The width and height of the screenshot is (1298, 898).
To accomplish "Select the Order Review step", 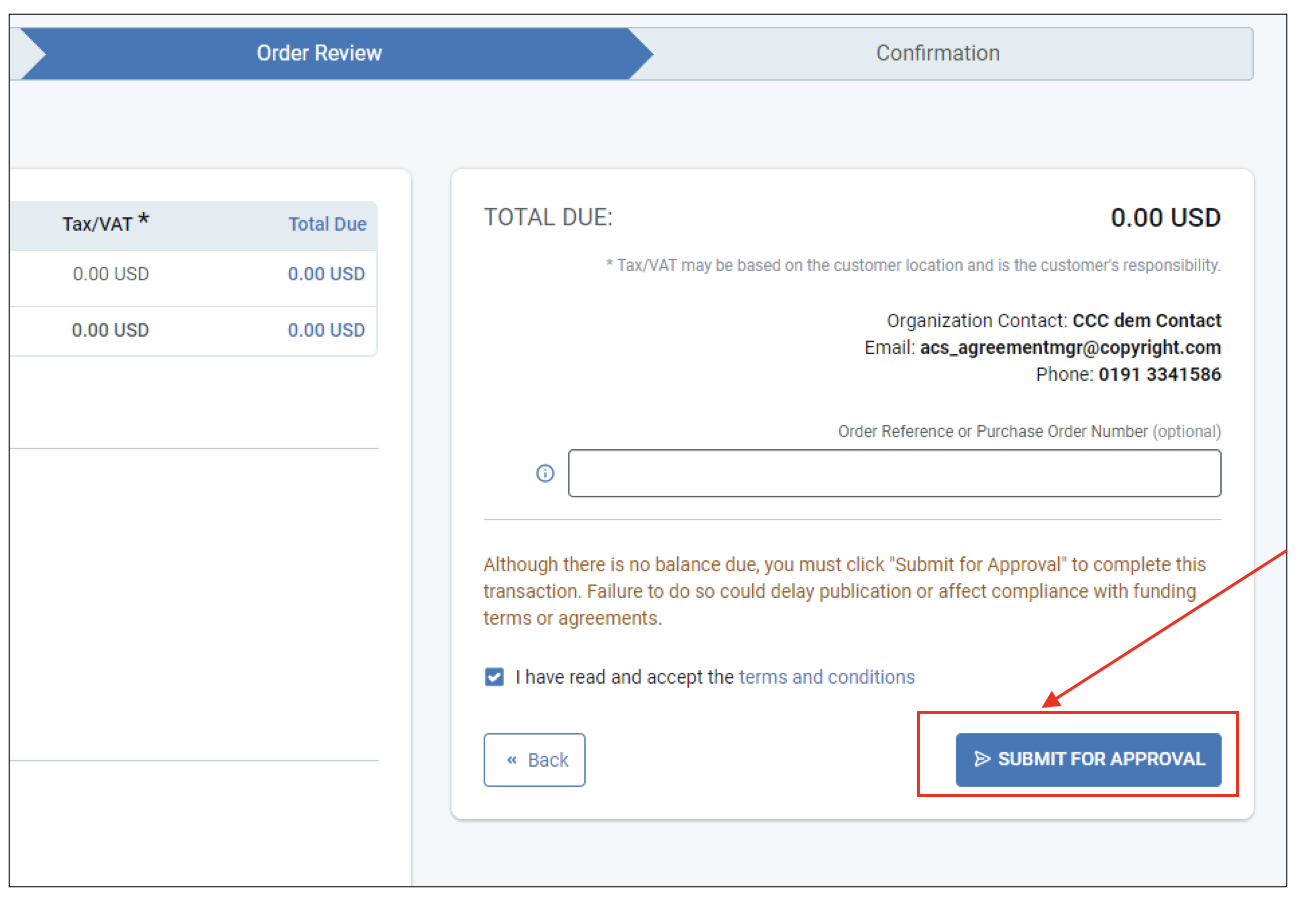I will pyautogui.click(x=319, y=53).
